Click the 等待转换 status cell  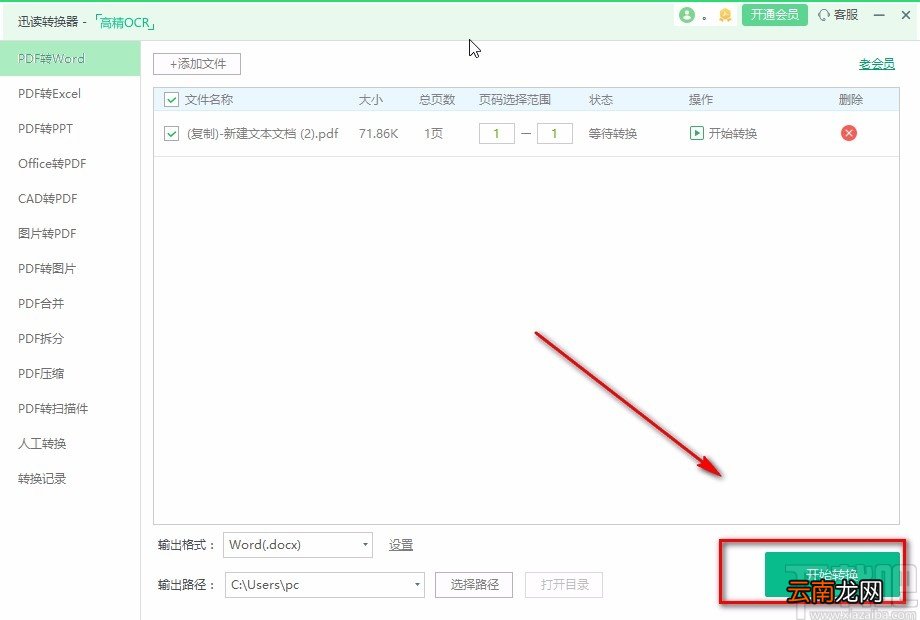pyautogui.click(x=613, y=134)
